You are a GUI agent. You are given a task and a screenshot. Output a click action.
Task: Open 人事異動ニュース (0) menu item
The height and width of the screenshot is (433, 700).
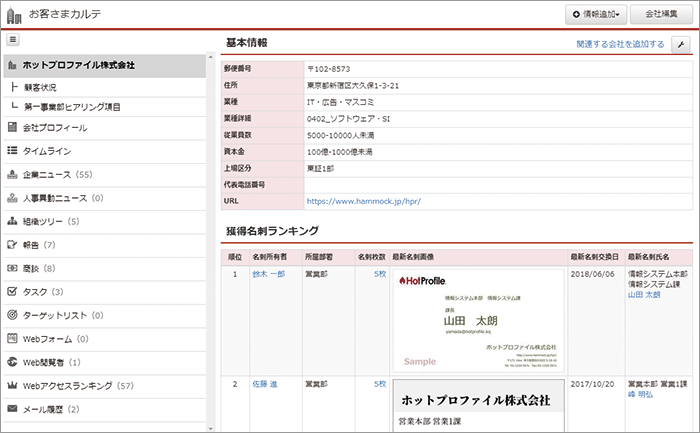pyautogui.click(x=104, y=198)
